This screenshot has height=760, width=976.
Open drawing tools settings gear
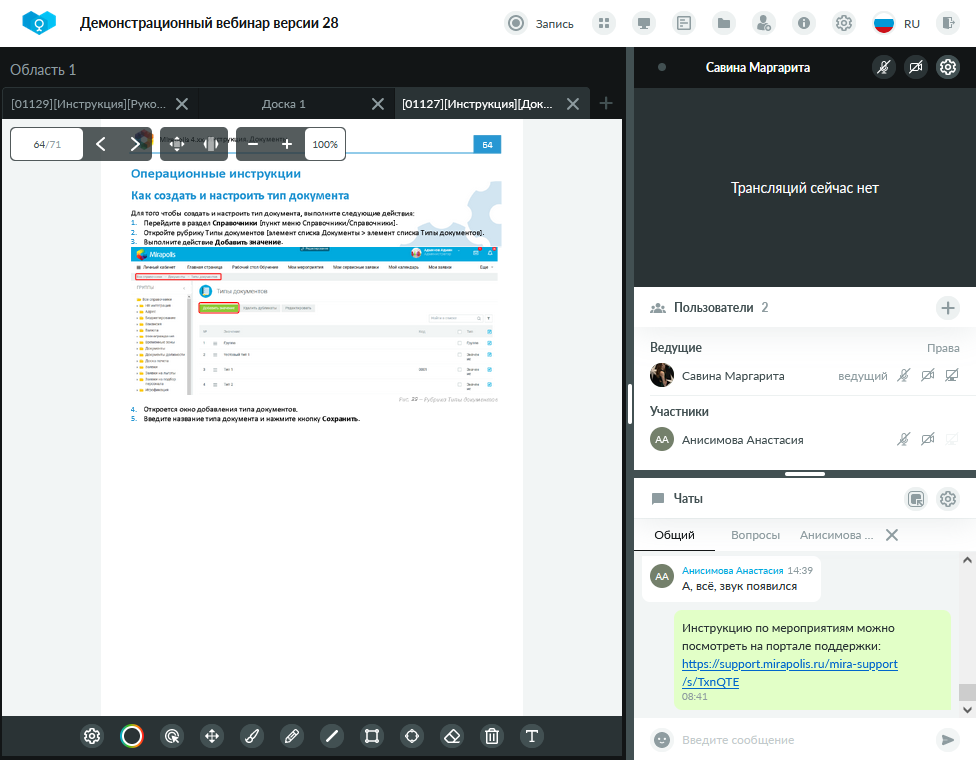point(92,736)
